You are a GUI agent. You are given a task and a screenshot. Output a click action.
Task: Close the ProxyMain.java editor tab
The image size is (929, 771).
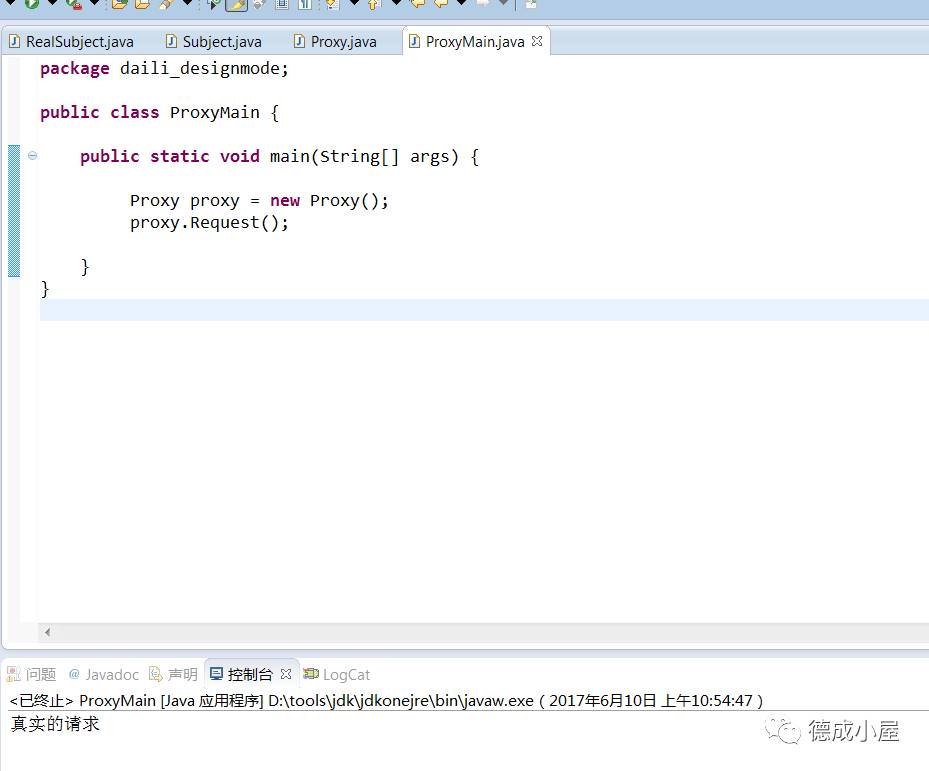point(537,41)
